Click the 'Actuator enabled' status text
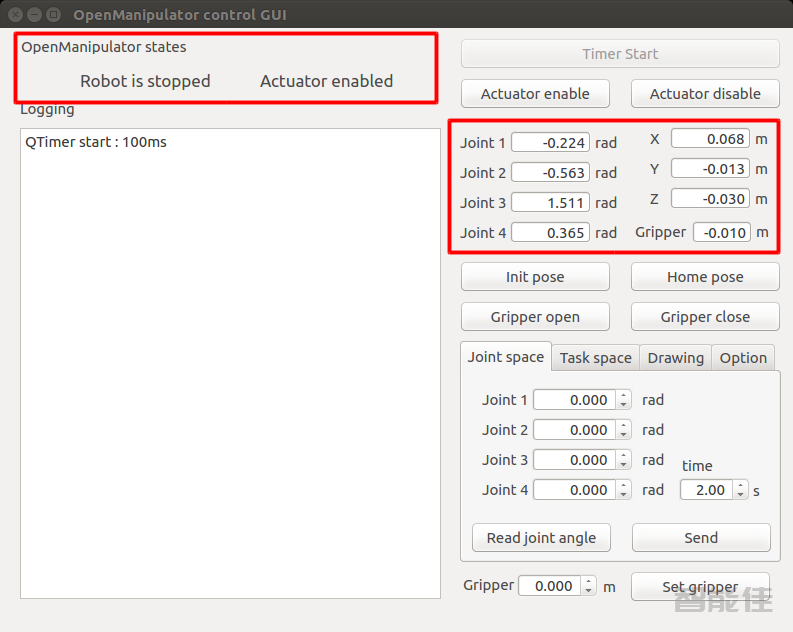This screenshot has height=632, width=793. click(x=326, y=81)
